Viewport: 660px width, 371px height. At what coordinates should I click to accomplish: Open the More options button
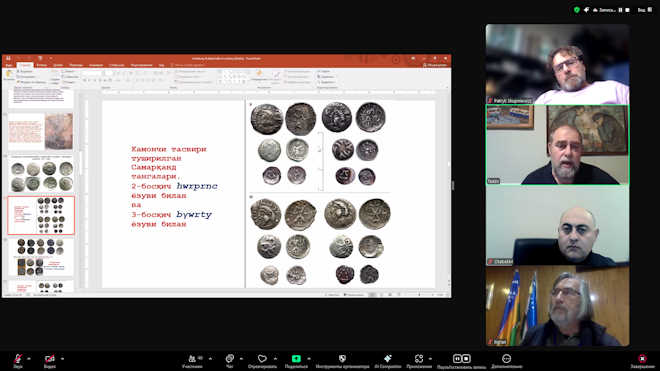506,361
